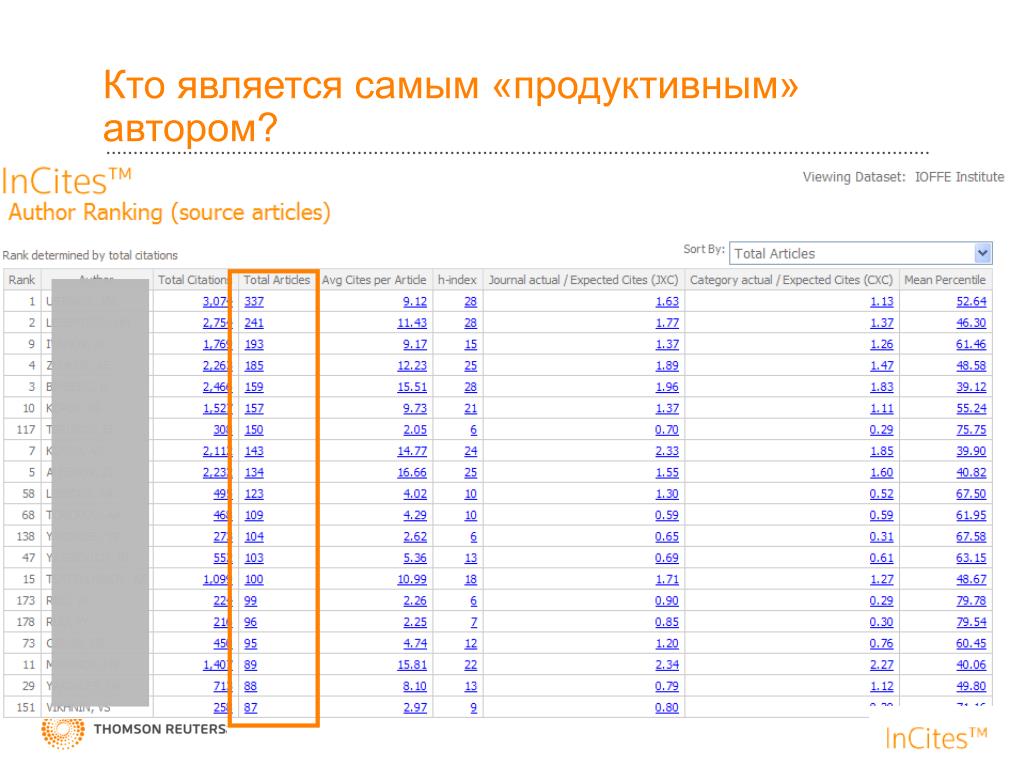Image resolution: width=1024 pixels, height=768 pixels.
Task: Click the 1.47 CXC value link
Action: (882, 366)
